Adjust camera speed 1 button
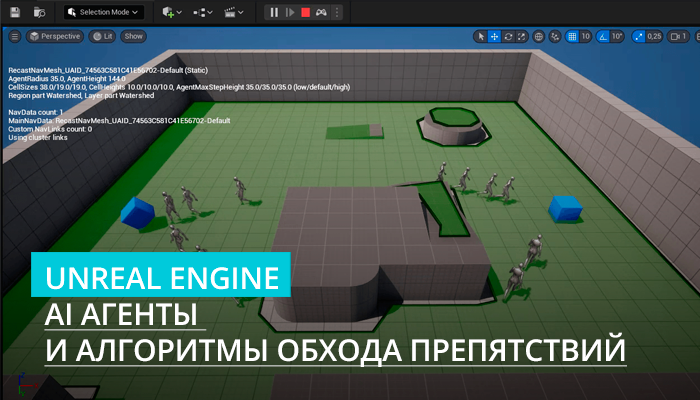700x400 pixels. click(678, 37)
